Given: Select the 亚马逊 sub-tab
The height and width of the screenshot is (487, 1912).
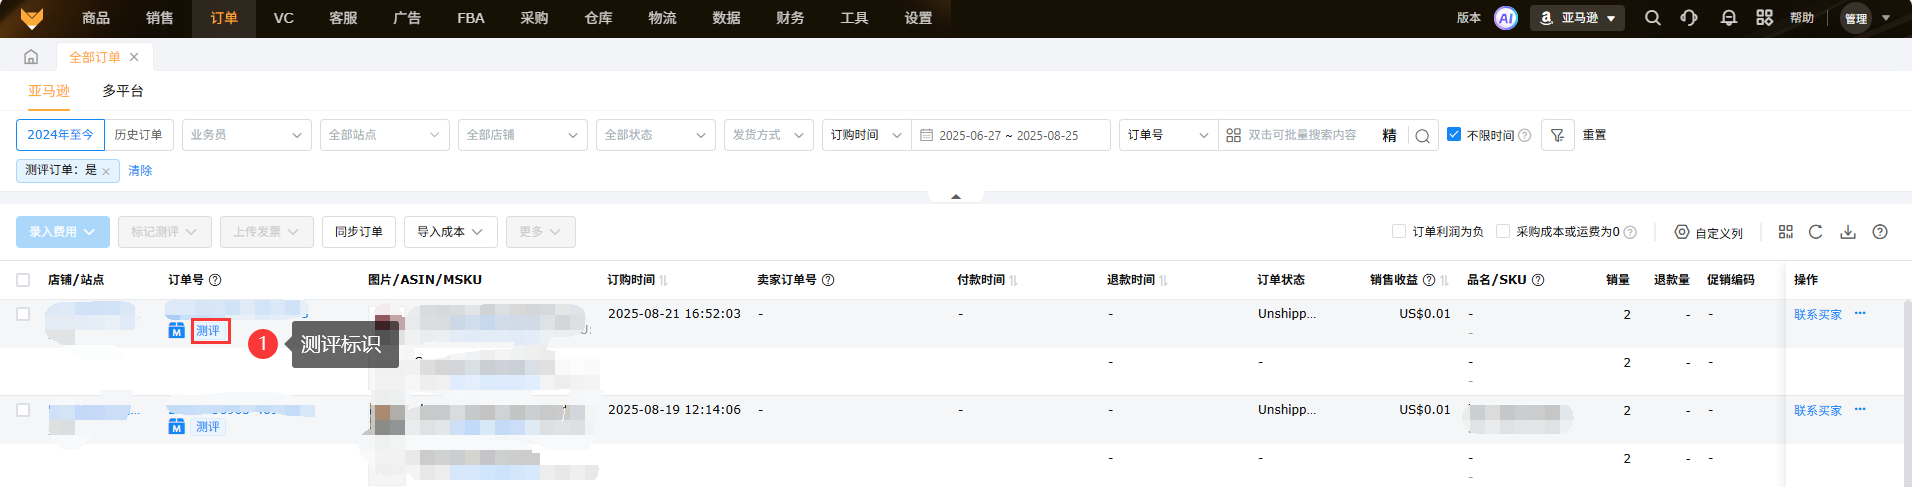Looking at the screenshot, I should click(49, 91).
